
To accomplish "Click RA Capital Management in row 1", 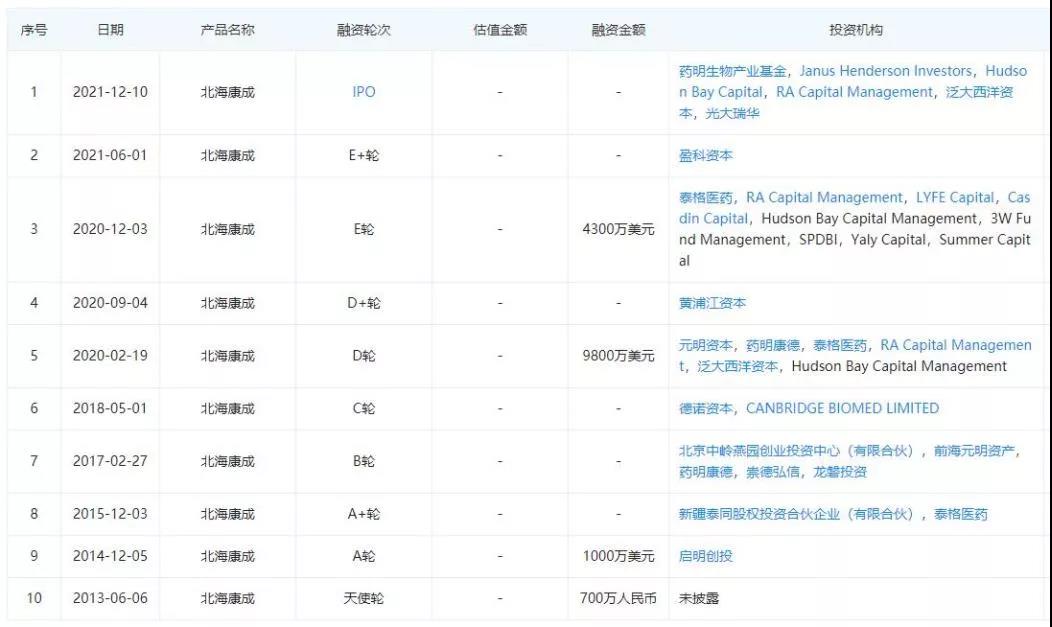I will coord(857,92).
